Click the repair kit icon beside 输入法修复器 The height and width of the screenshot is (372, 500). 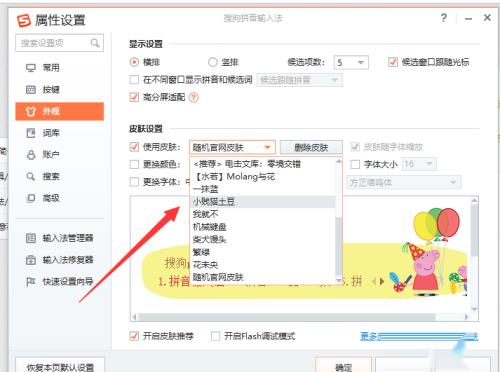31,260
